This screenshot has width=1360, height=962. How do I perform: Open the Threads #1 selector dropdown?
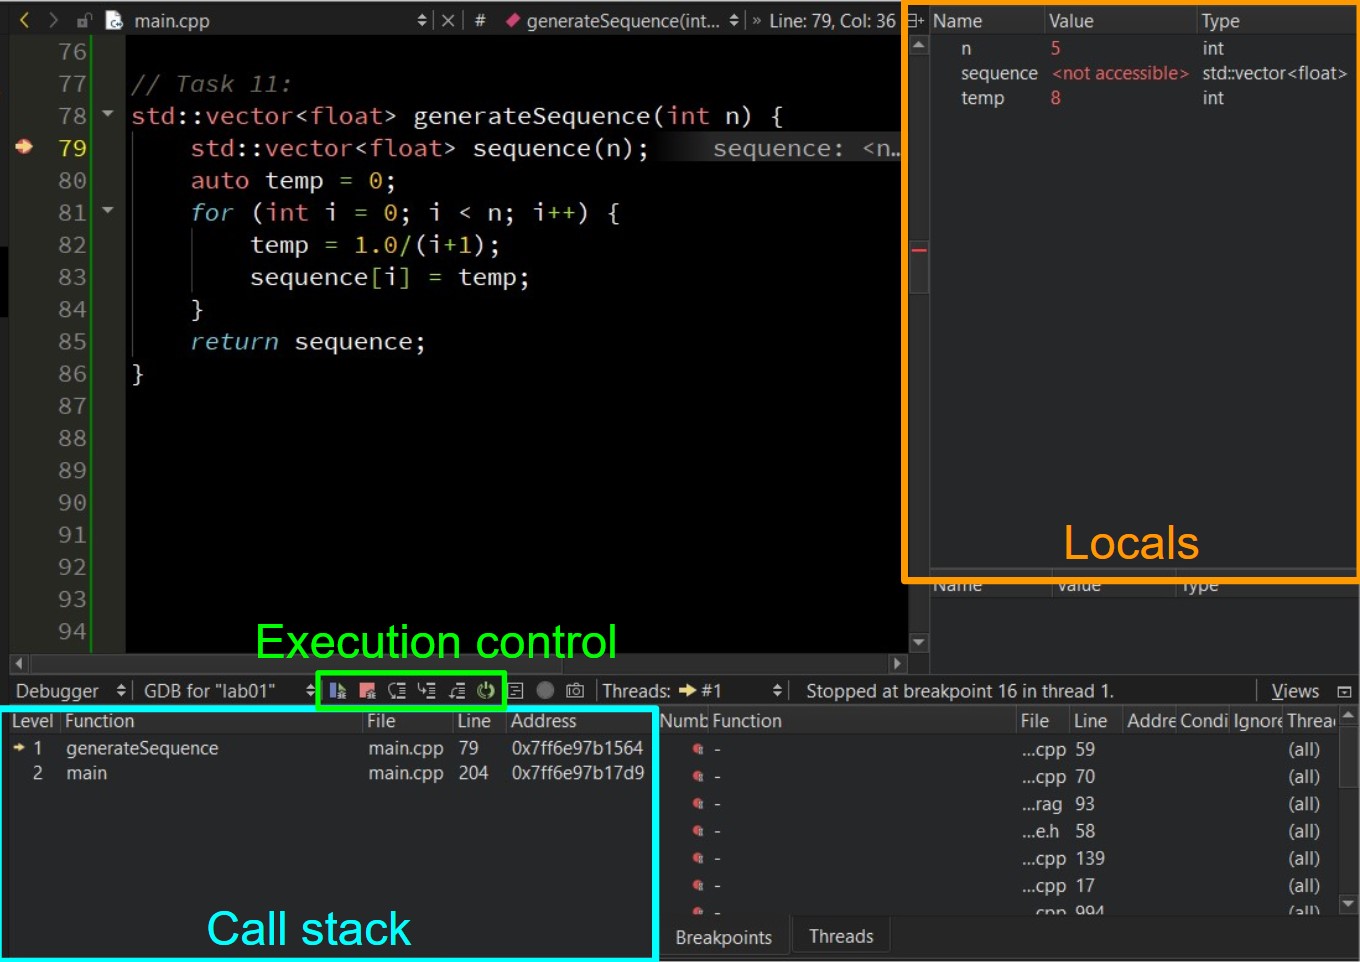(777, 690)
